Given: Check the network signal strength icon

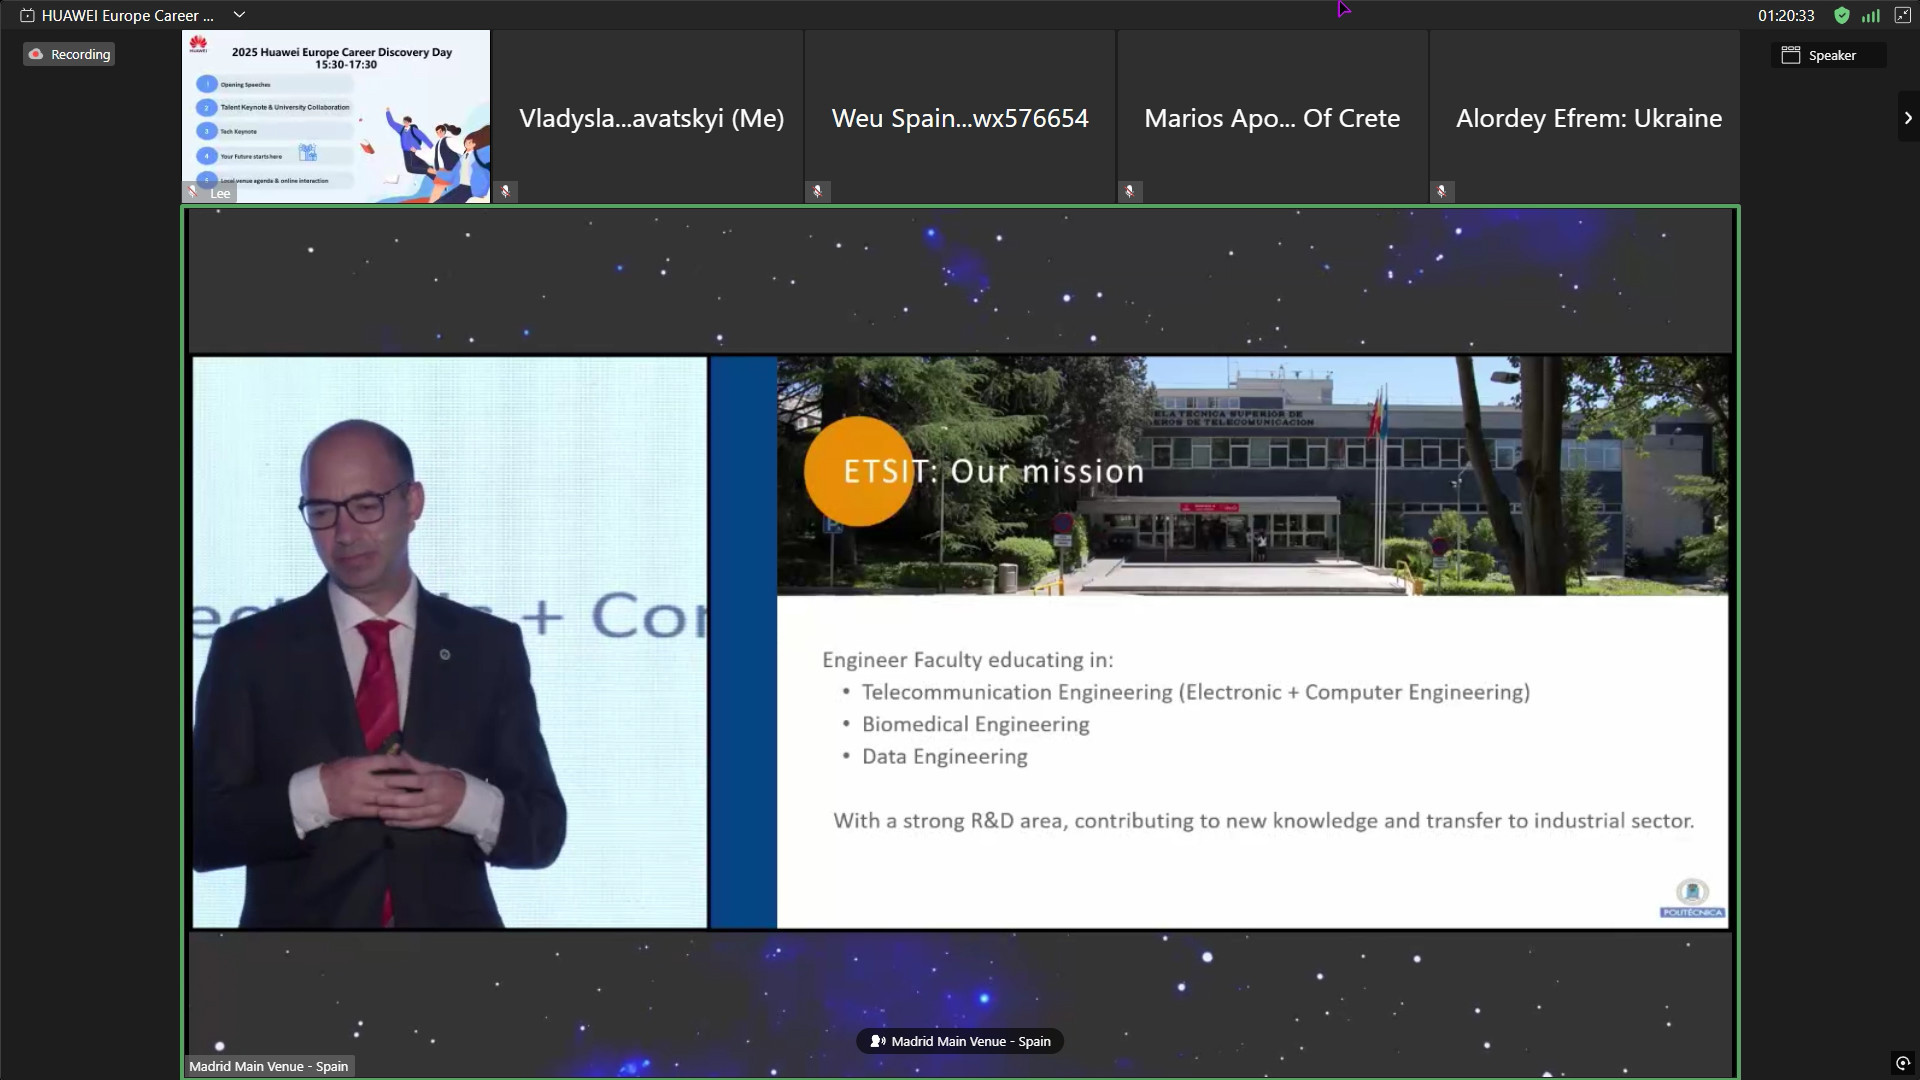Looking at the screenshot, I should 1871,15.
